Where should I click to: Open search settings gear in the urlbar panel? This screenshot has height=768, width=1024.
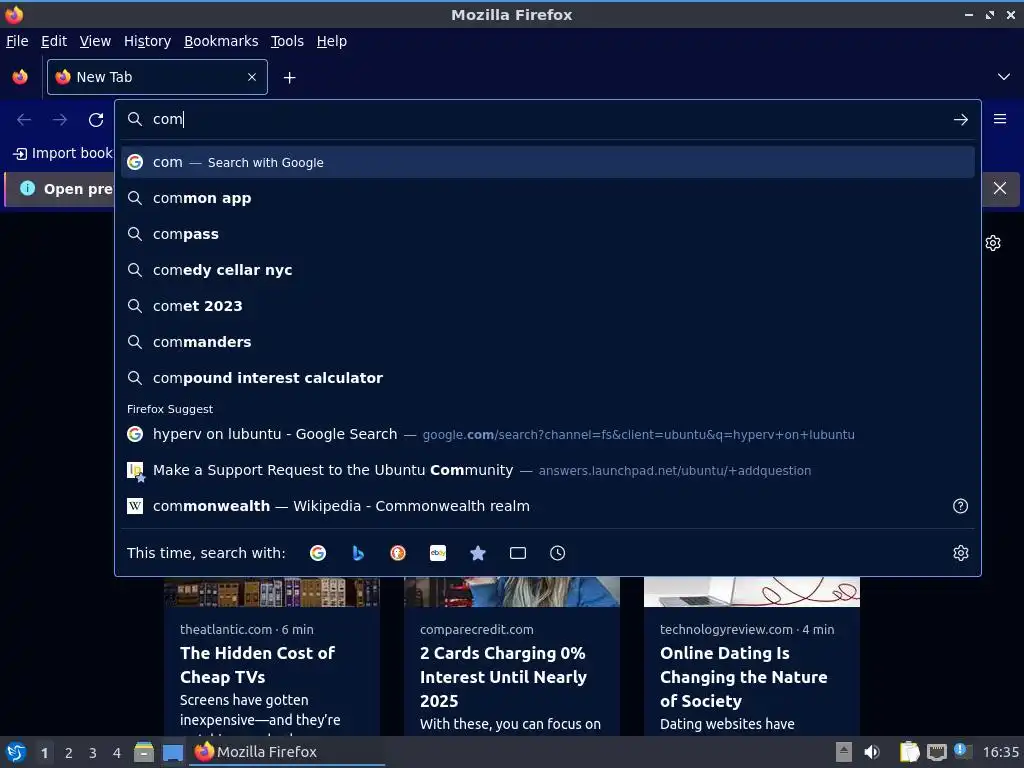coord(961,553)
